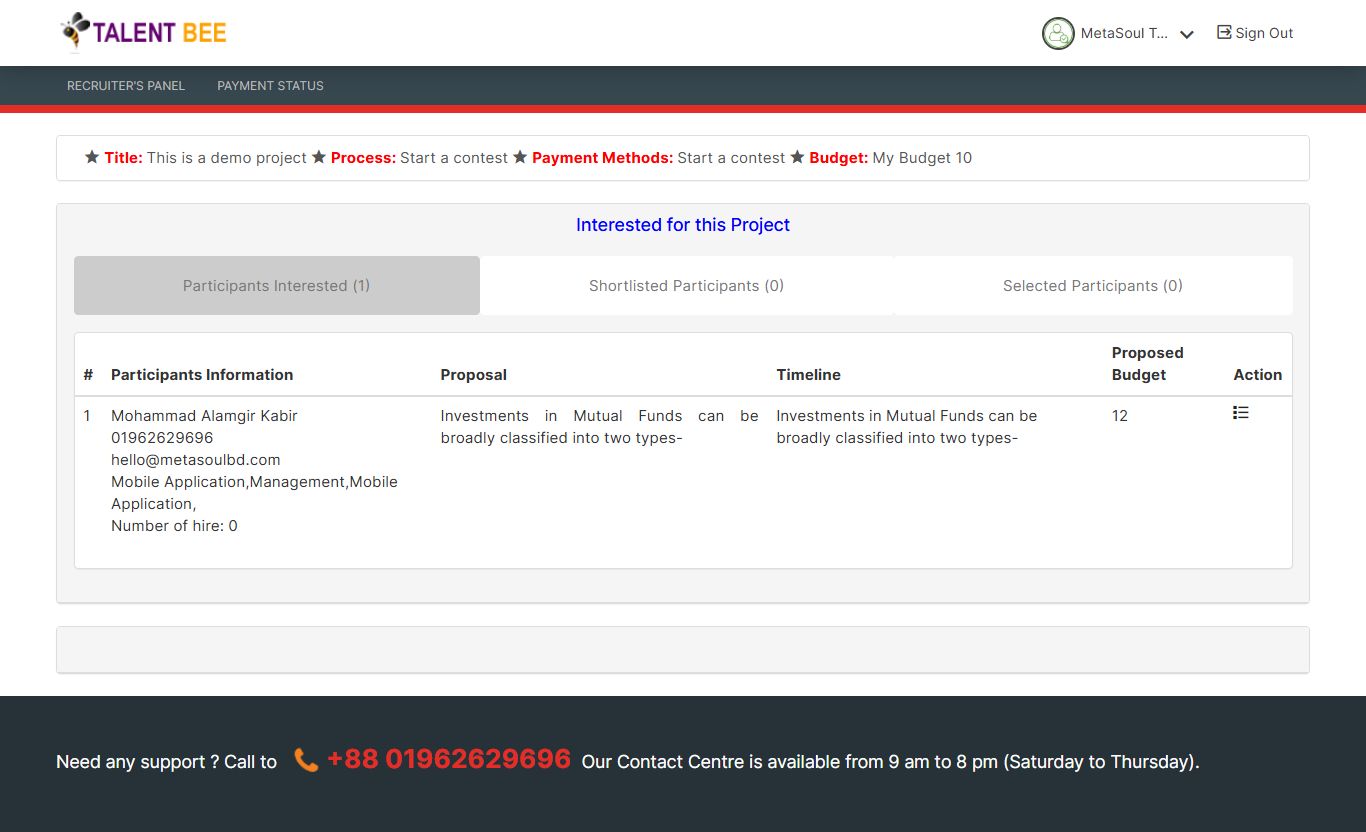The width and height of the screenshot is (1366, 832).
Task: Open the Payment Status menu
Action: pyautogui.click(x=270, y=86)
